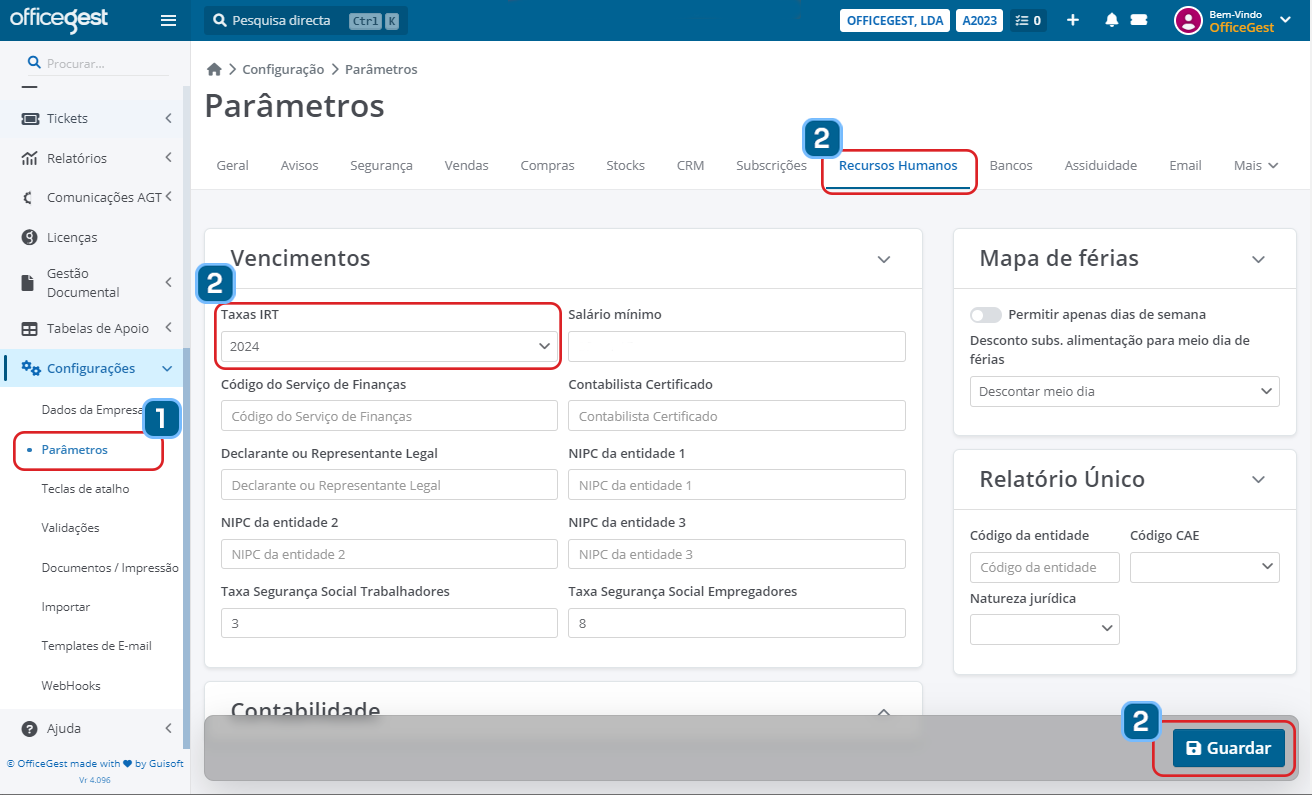Screen dimensions: 1312x795
Task: Expand the Mais tab dropdown
Action: 1256,165
